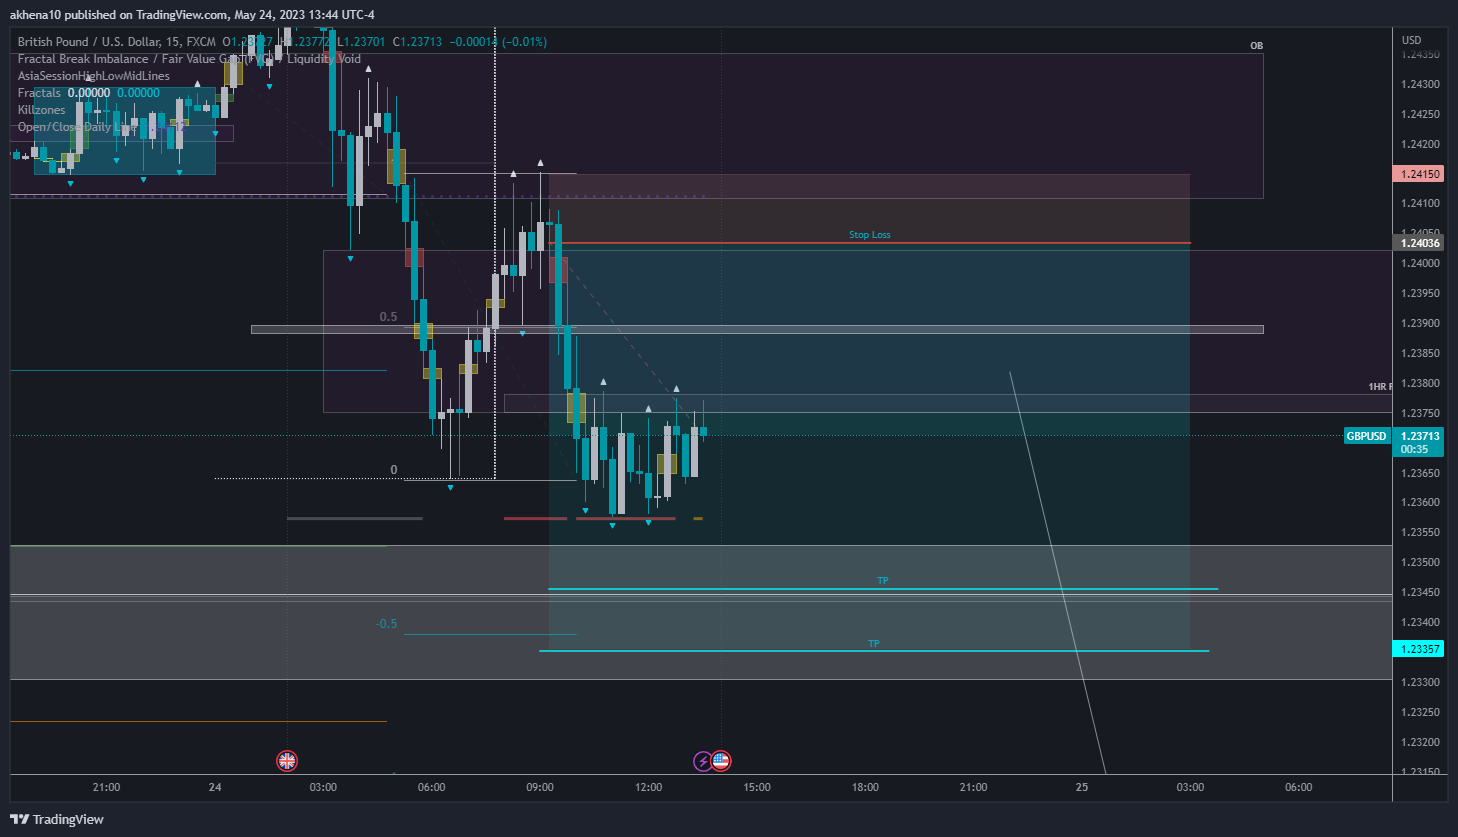Click the '1HR F' zone label
Image resolution: width=1458 pixels, height=837 pixels.
point(1380,387)
